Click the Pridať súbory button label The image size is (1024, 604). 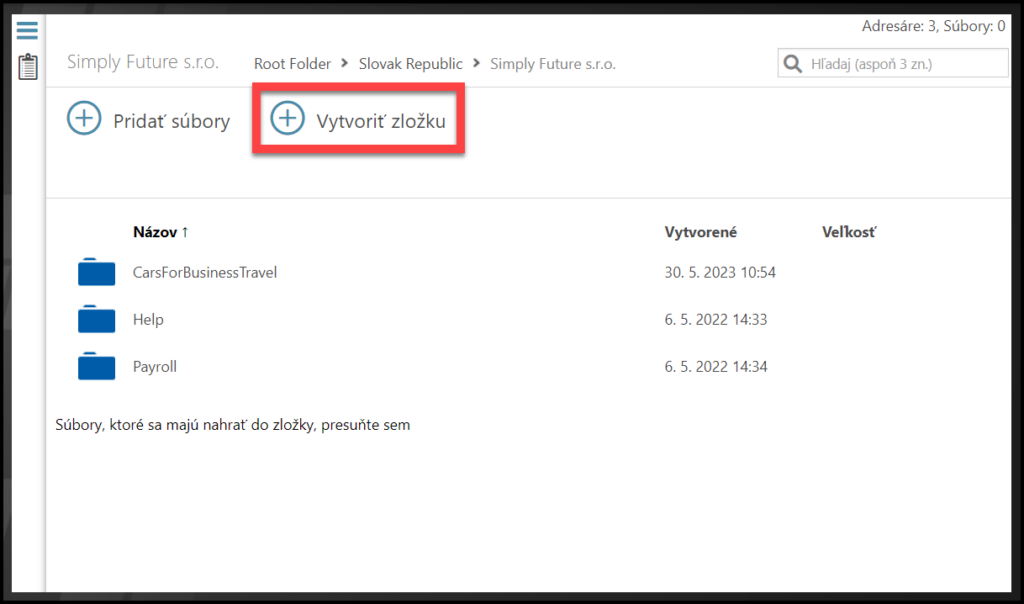point(171,121)
